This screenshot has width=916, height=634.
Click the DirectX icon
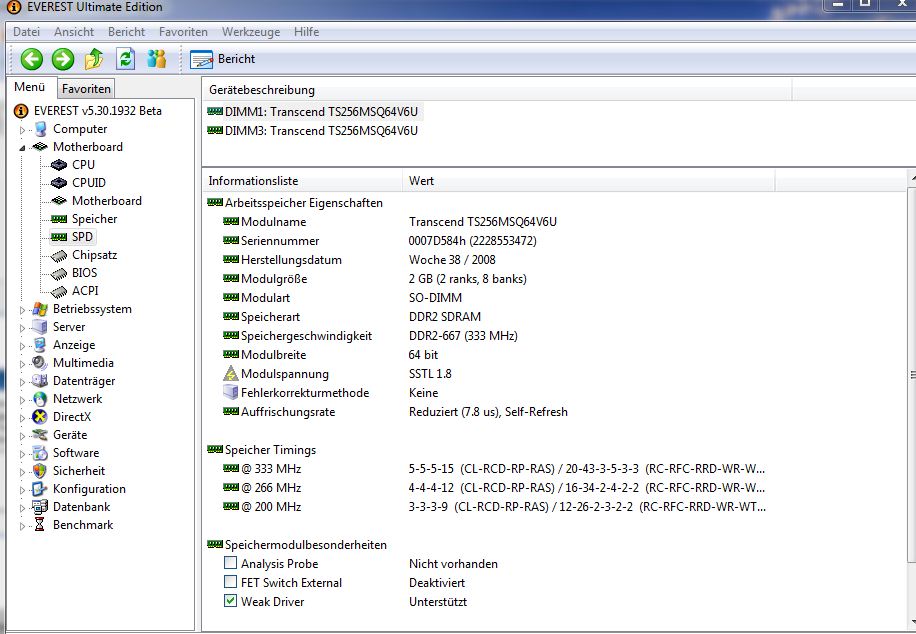point(40,417)
